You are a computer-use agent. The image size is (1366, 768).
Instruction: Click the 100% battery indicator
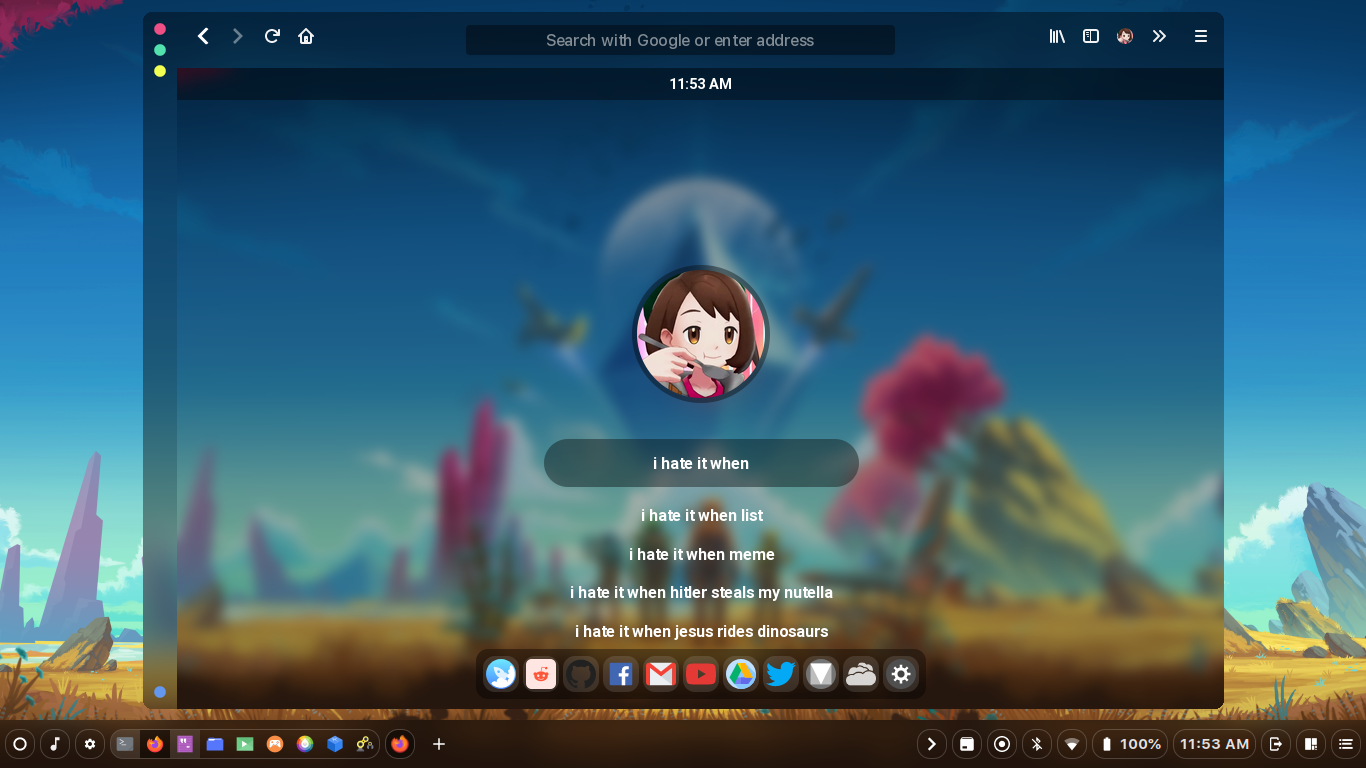coord(1131,744)
